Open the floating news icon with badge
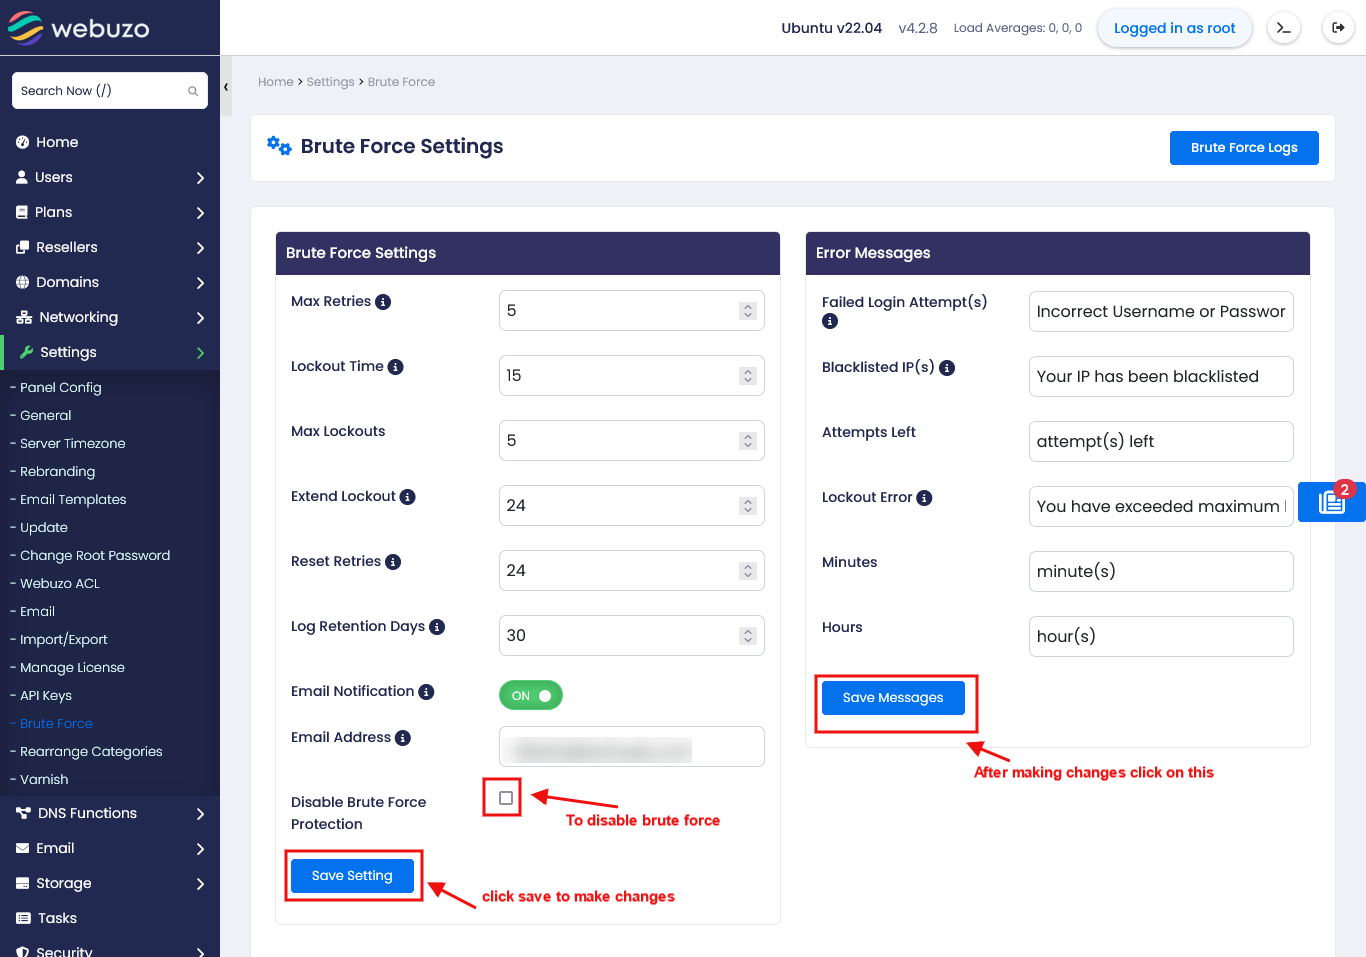The width and height of the screenshot is (1366, 957). [1332, 501]
